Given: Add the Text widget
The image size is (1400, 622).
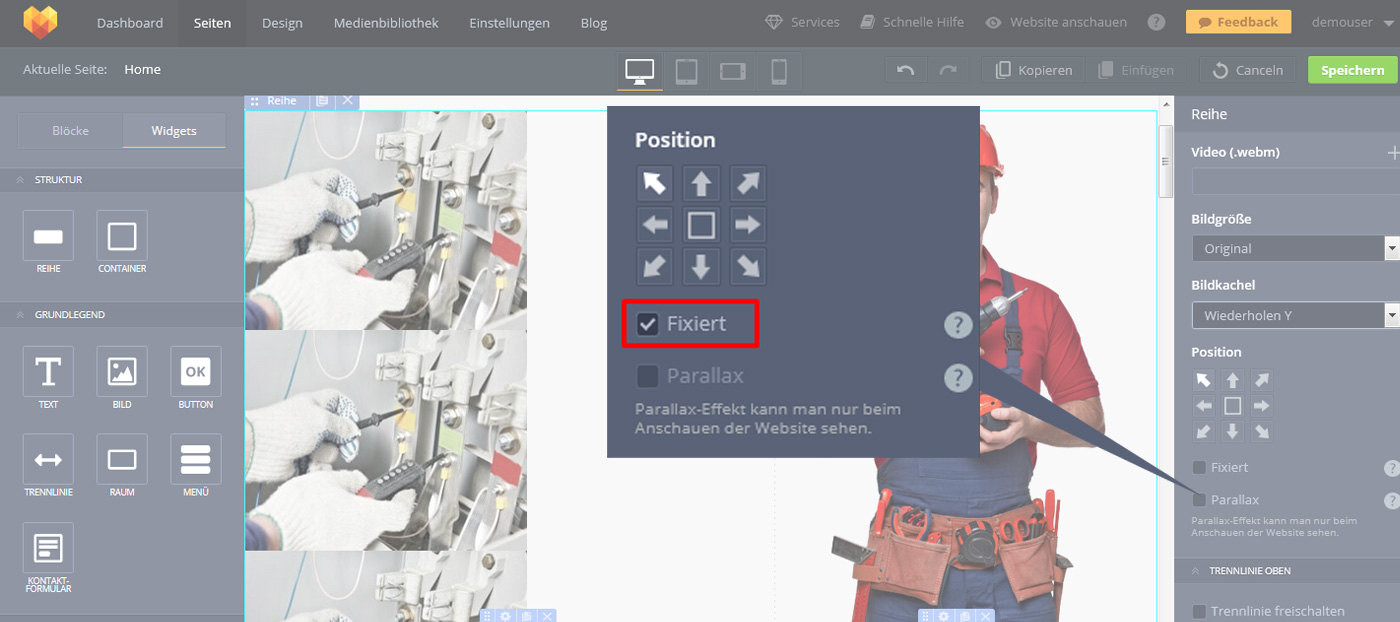Looking at the screenshot, I should tap(48, 372).
